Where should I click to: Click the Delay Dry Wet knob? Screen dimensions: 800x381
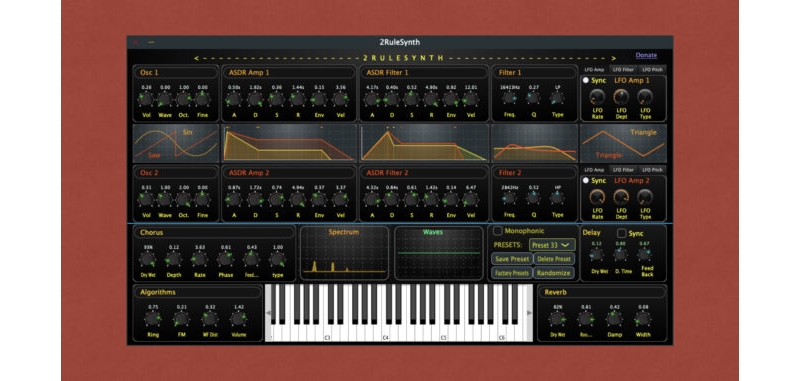tap(596, 255)
